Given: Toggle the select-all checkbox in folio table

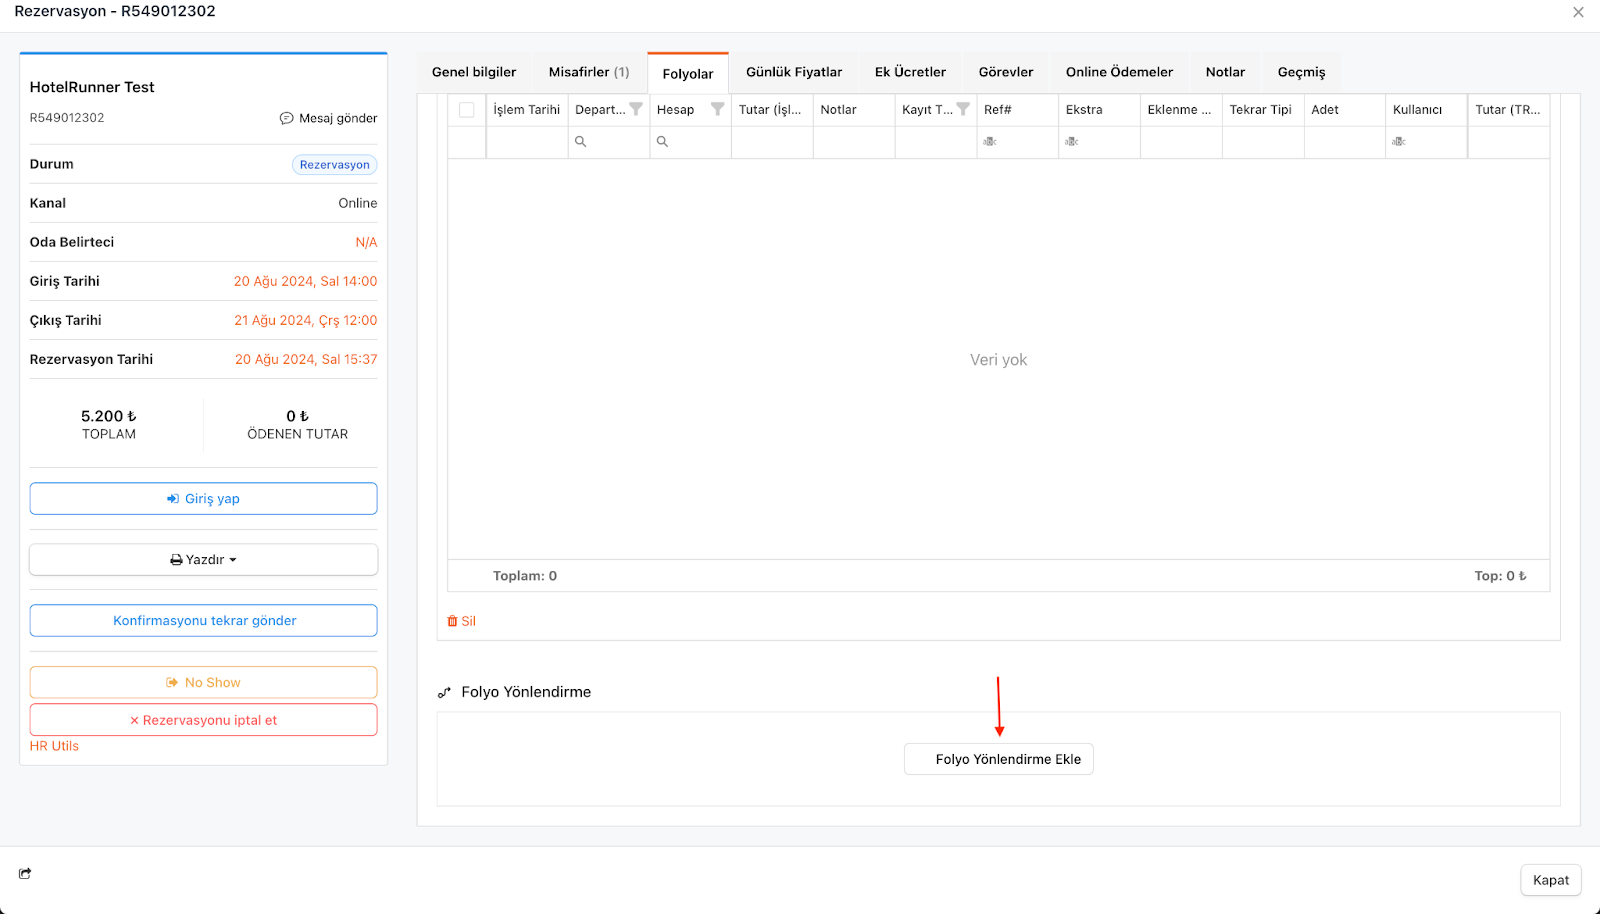Looking at the screenshot, I should pos(467,110).
